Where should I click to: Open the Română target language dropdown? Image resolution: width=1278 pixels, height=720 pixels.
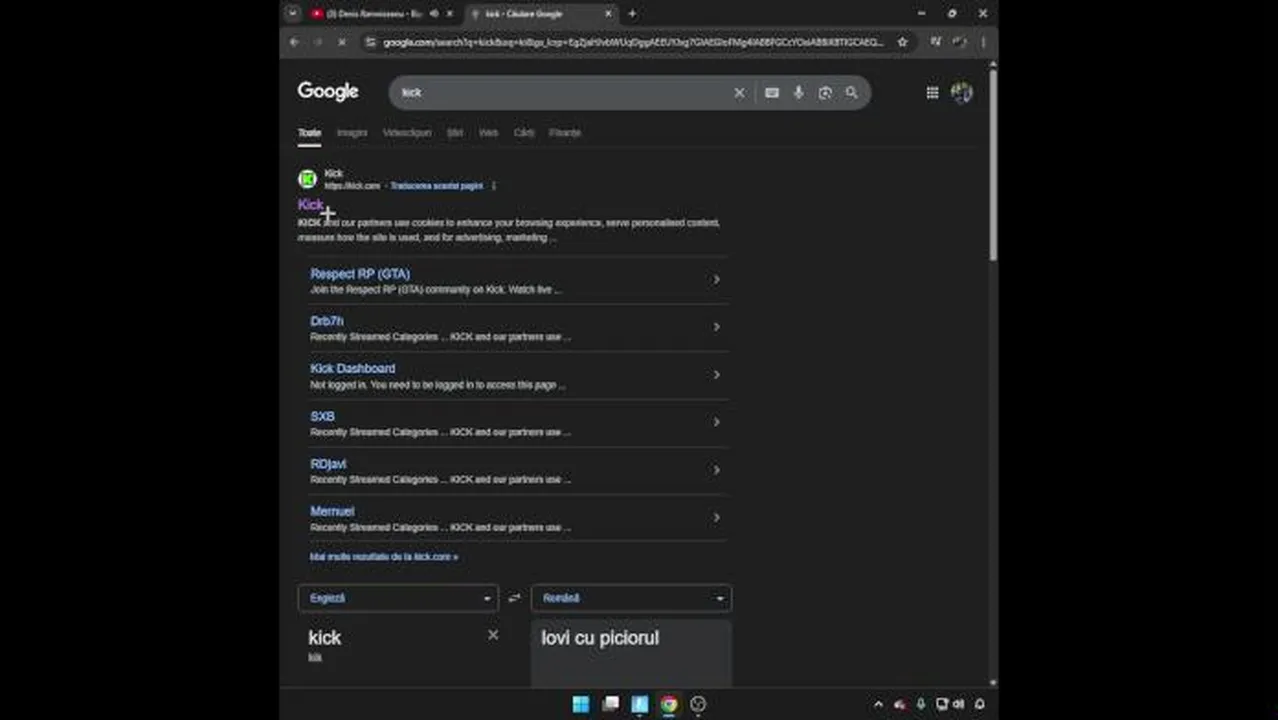click(631, 598)
